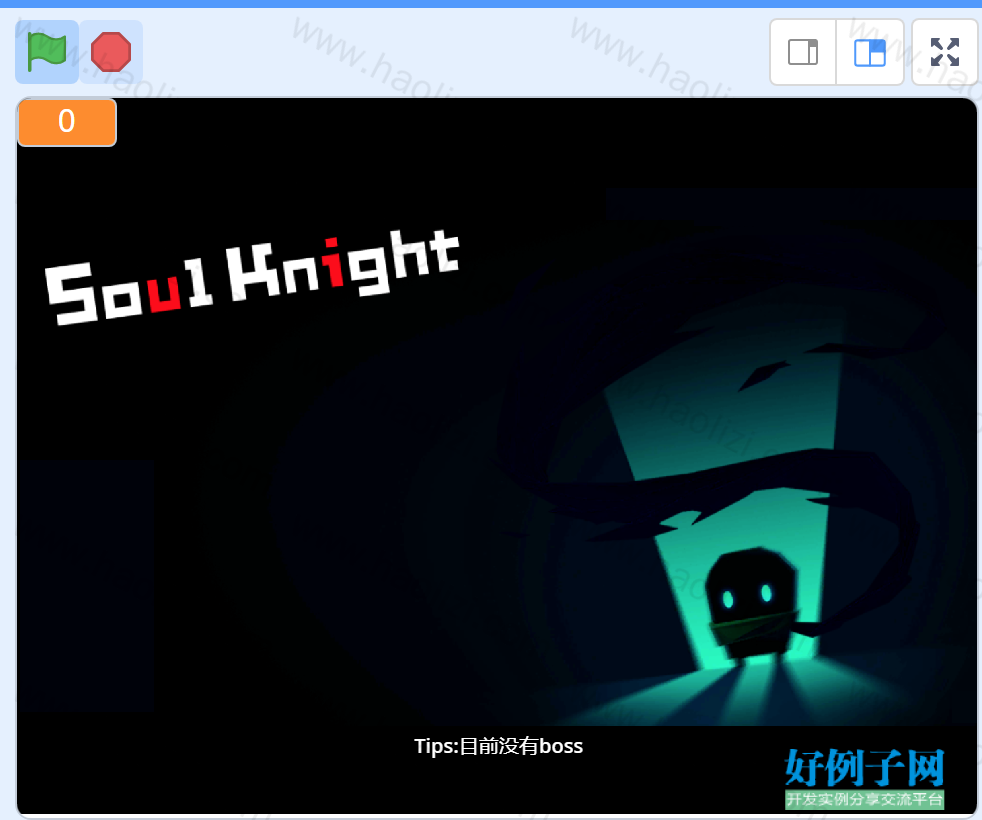Screen dimensions: 982x820
Task: Enter full screen stage mode
Action: [944, 52]
